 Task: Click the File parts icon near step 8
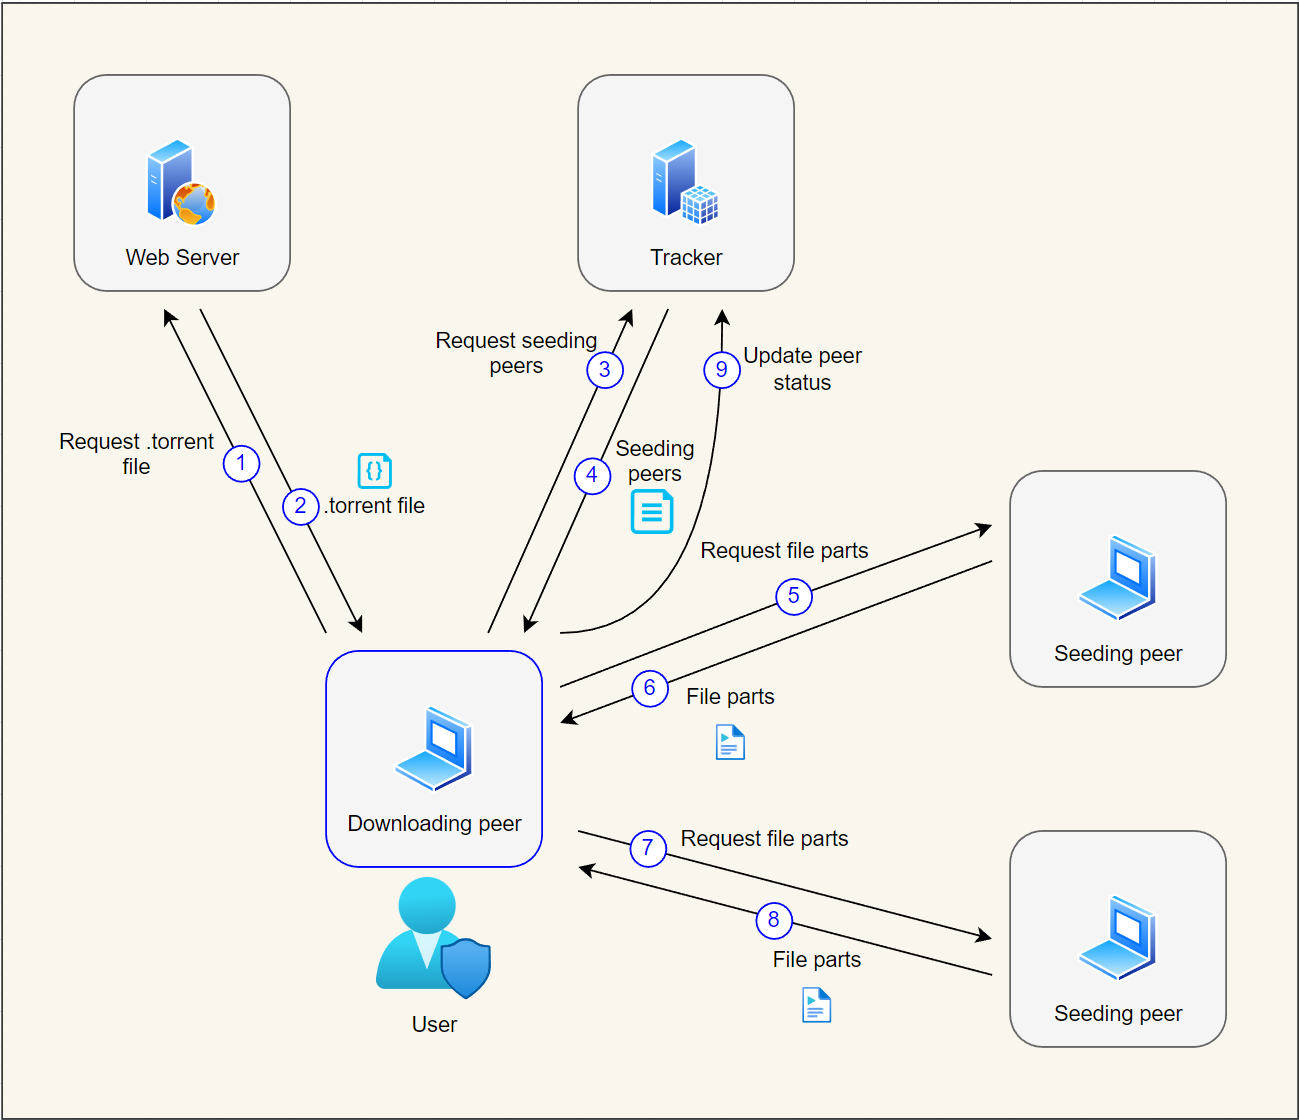tap(815, 1004)
